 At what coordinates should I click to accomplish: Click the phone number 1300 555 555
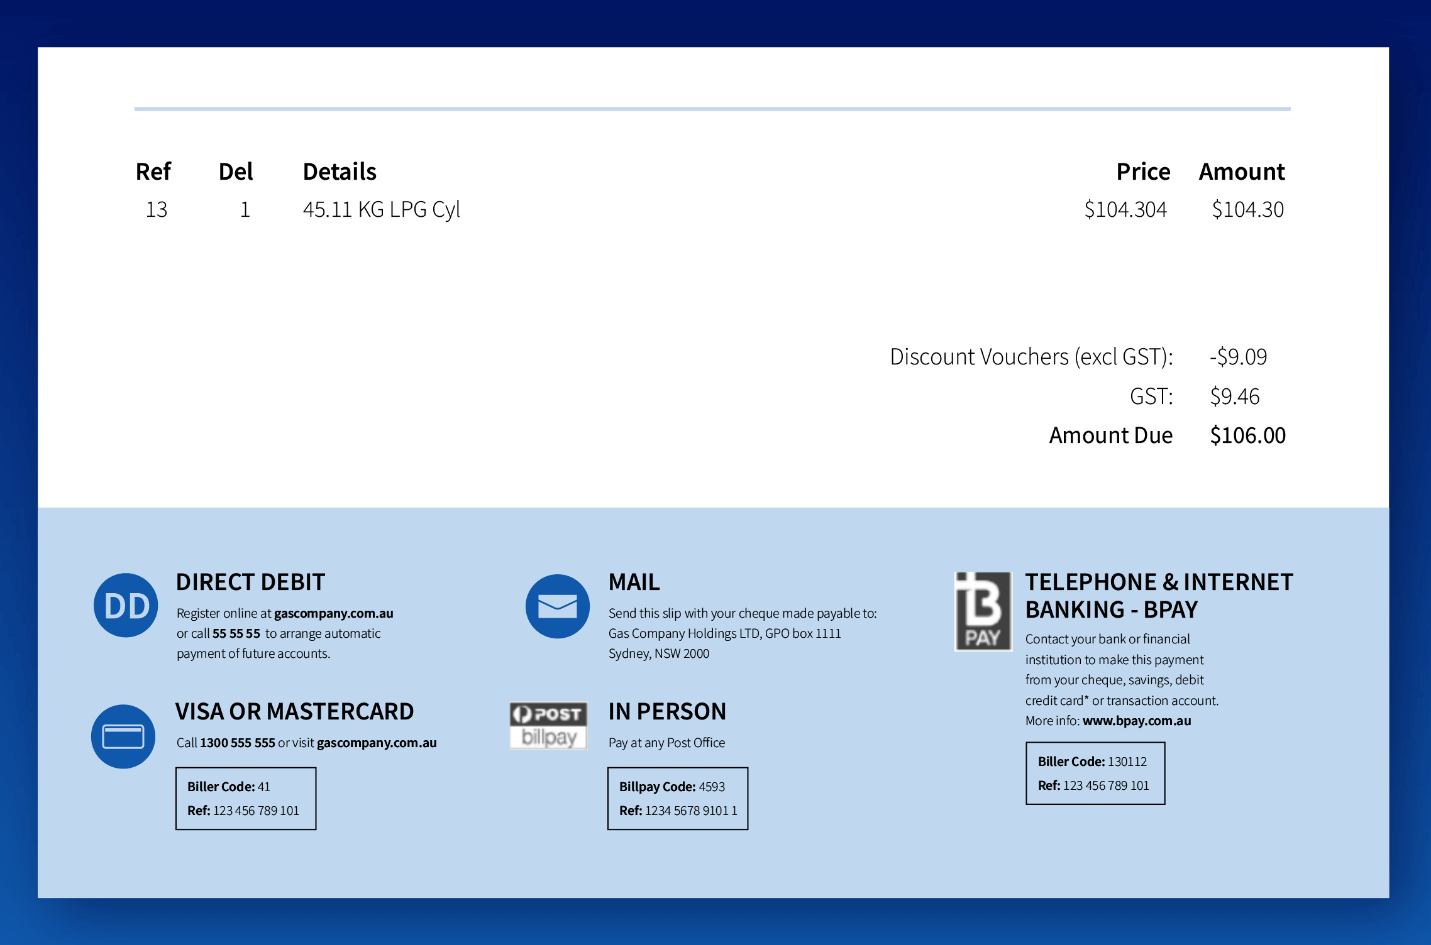click(237, 743)
